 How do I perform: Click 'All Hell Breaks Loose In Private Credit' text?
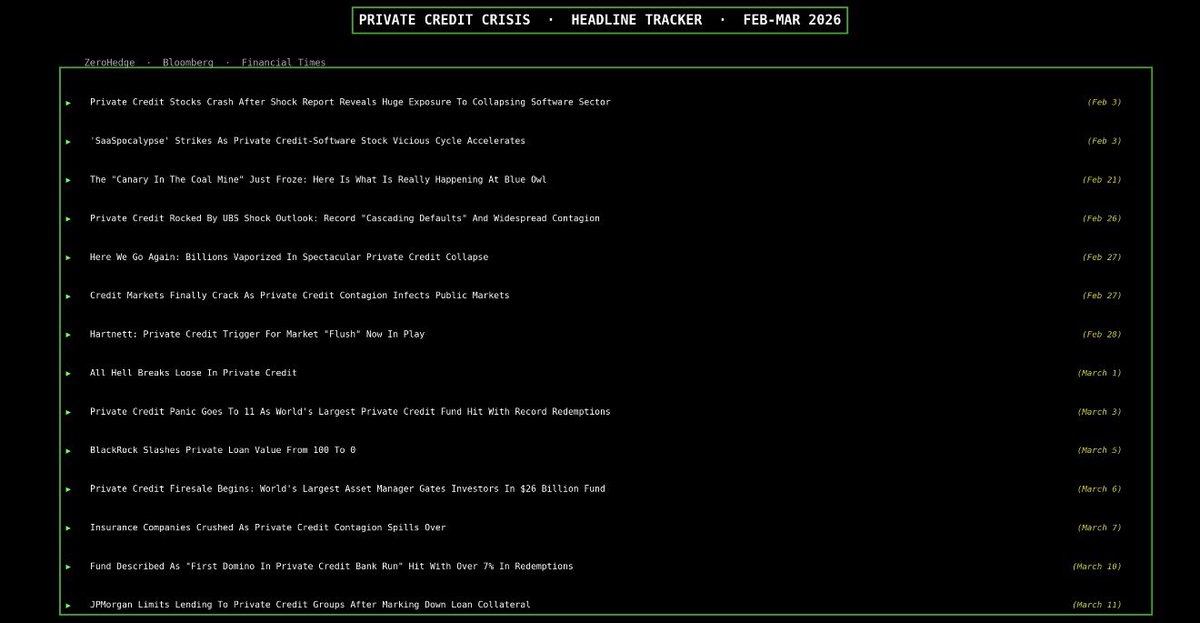coord(193,373)
